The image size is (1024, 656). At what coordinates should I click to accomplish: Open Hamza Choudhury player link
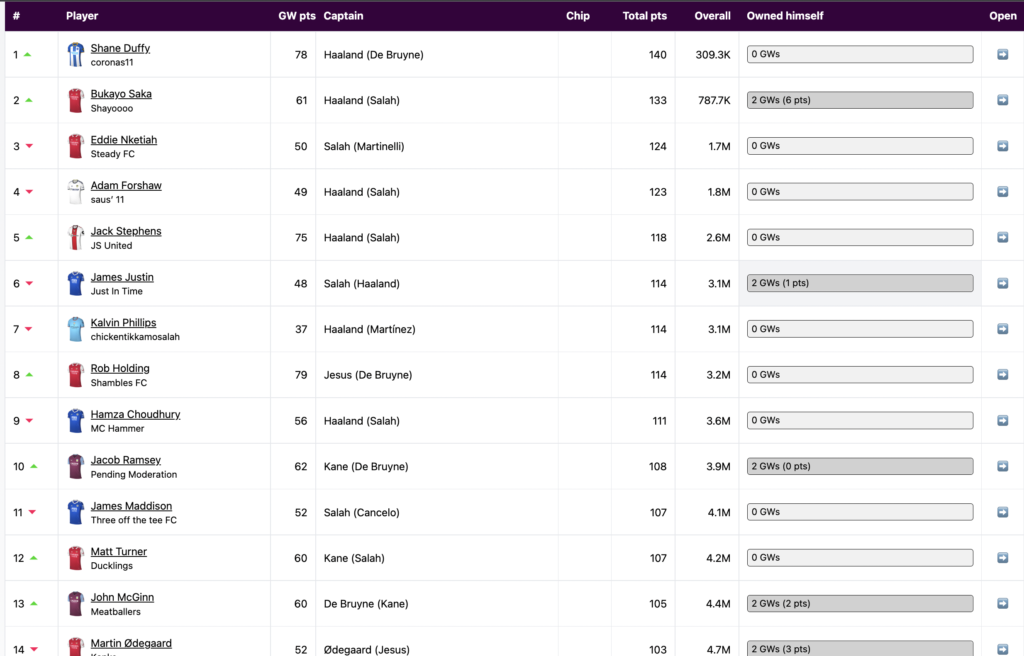pos(135,414)
